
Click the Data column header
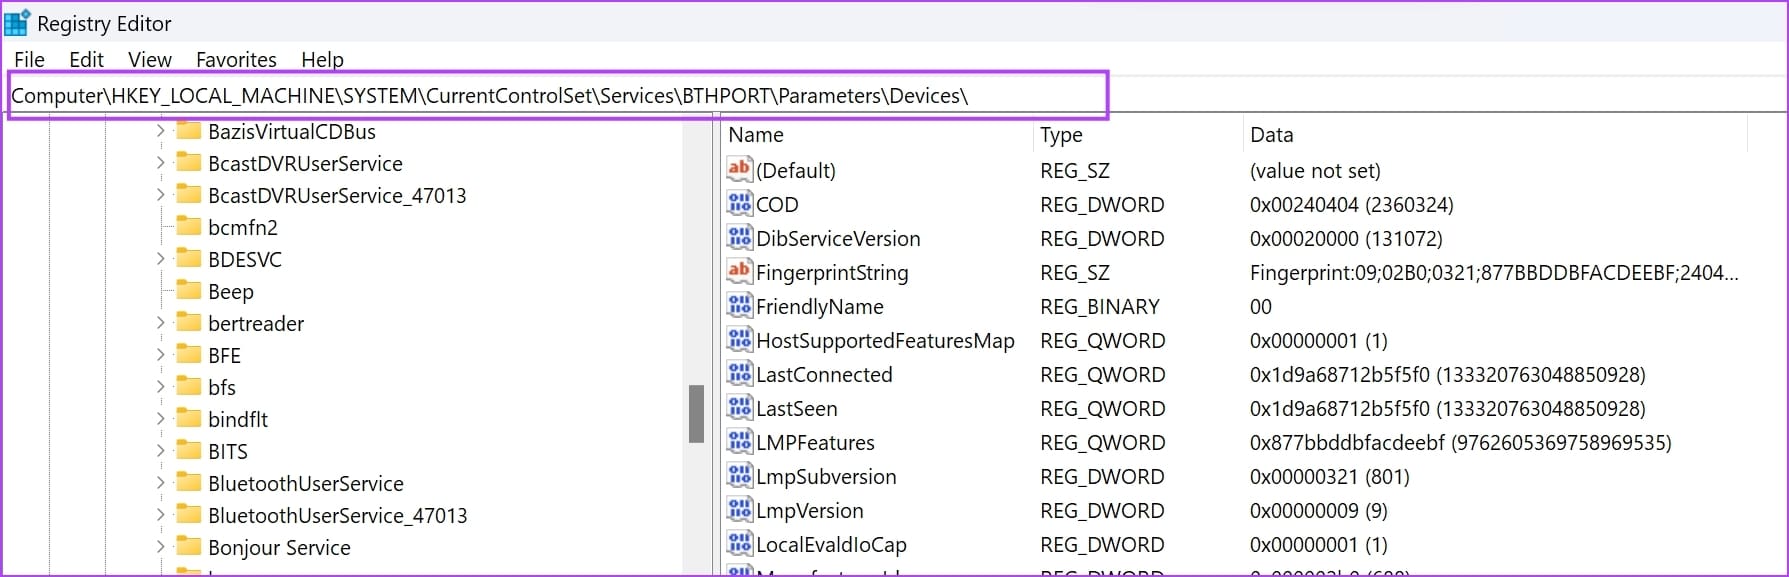pyautogui.click(x=1271, y=135)
